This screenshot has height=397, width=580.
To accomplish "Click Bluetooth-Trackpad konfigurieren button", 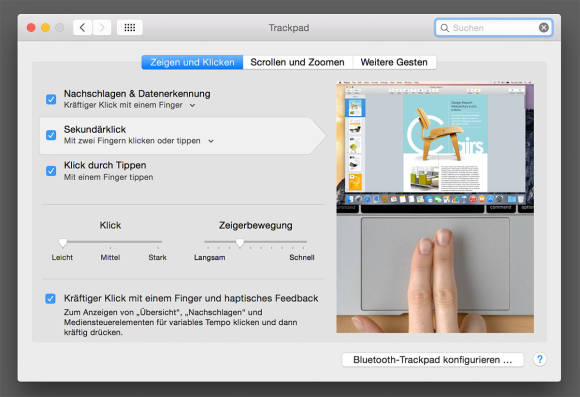I will 432,360.
